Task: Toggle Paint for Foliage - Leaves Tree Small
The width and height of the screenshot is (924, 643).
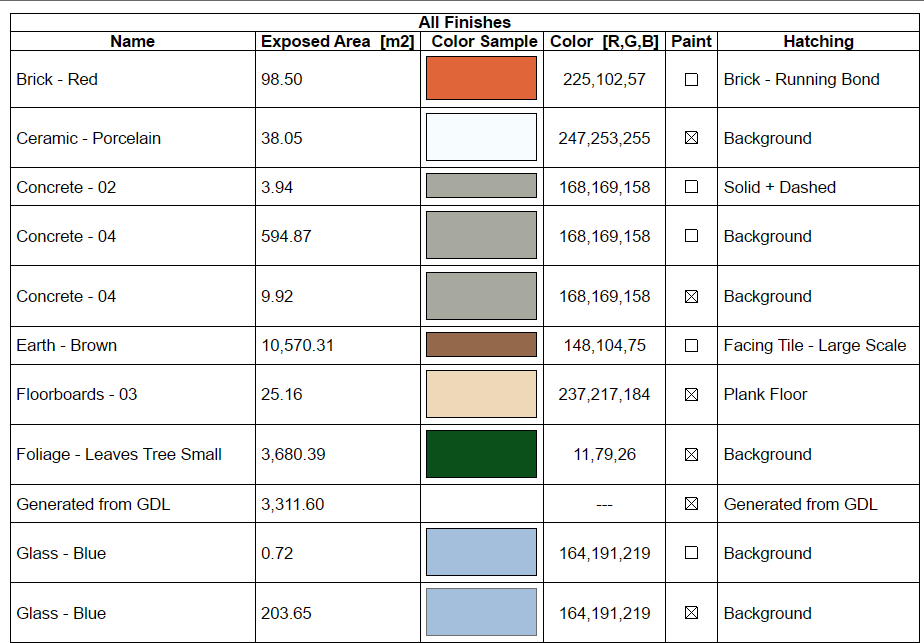Action: tap(691, 454)
